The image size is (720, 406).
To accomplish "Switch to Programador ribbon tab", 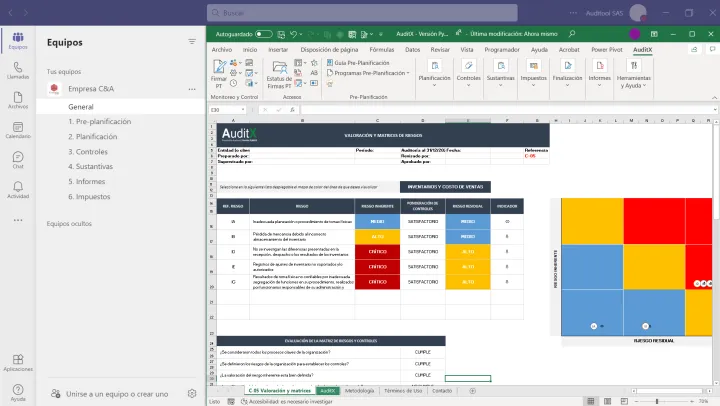I will point(502,50).
